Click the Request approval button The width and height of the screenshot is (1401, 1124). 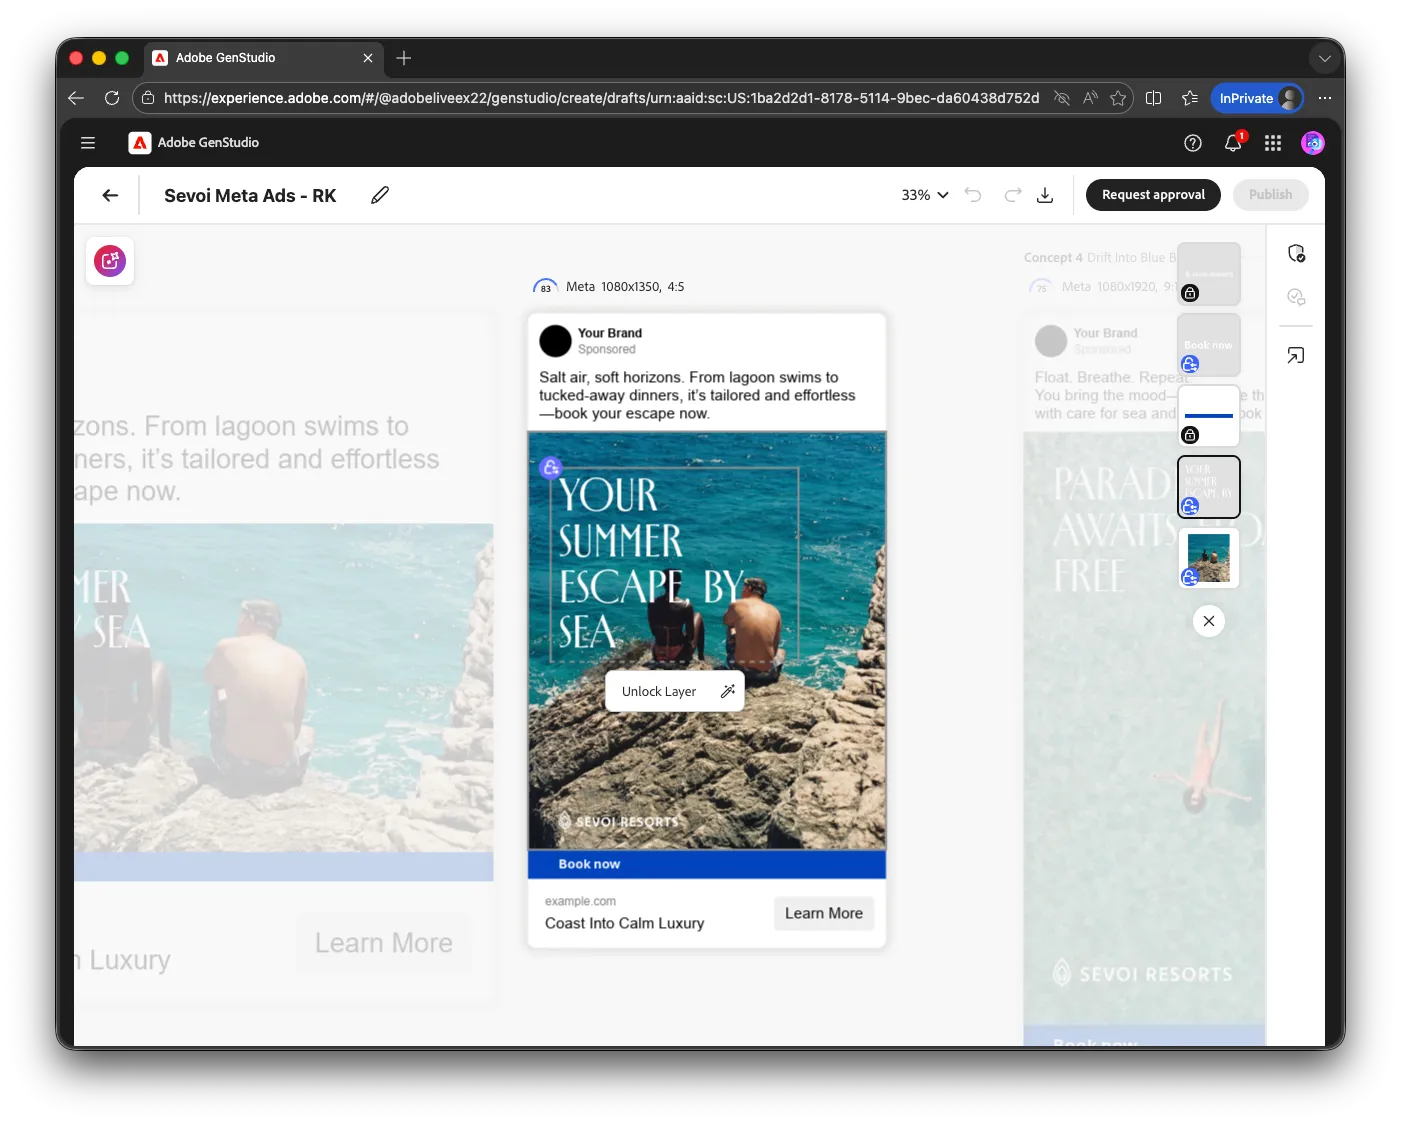coord(1153,195)
